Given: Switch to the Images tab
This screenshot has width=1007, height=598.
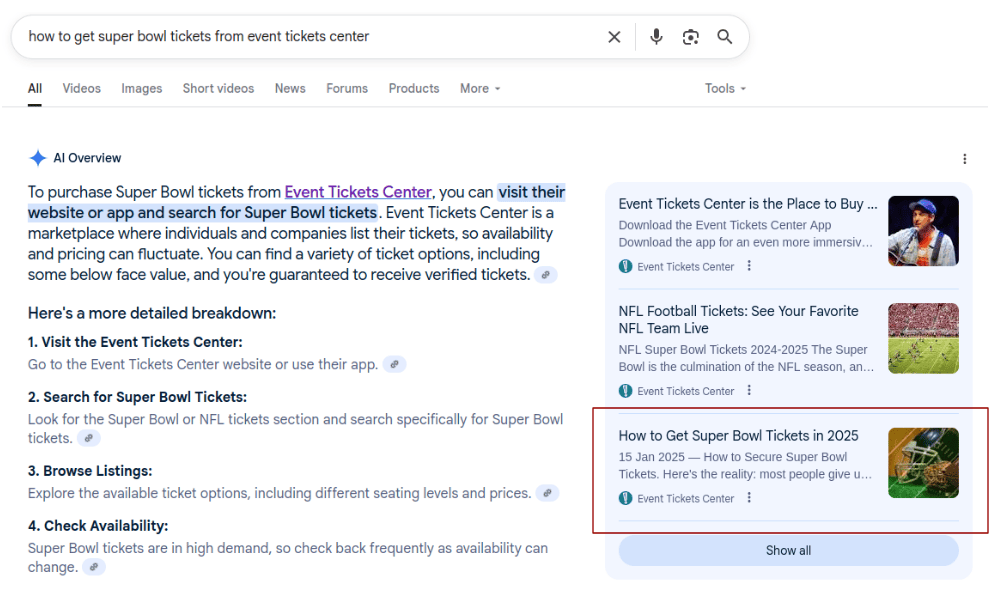Looking at the screenshot, I should click(x=141, y=88).
